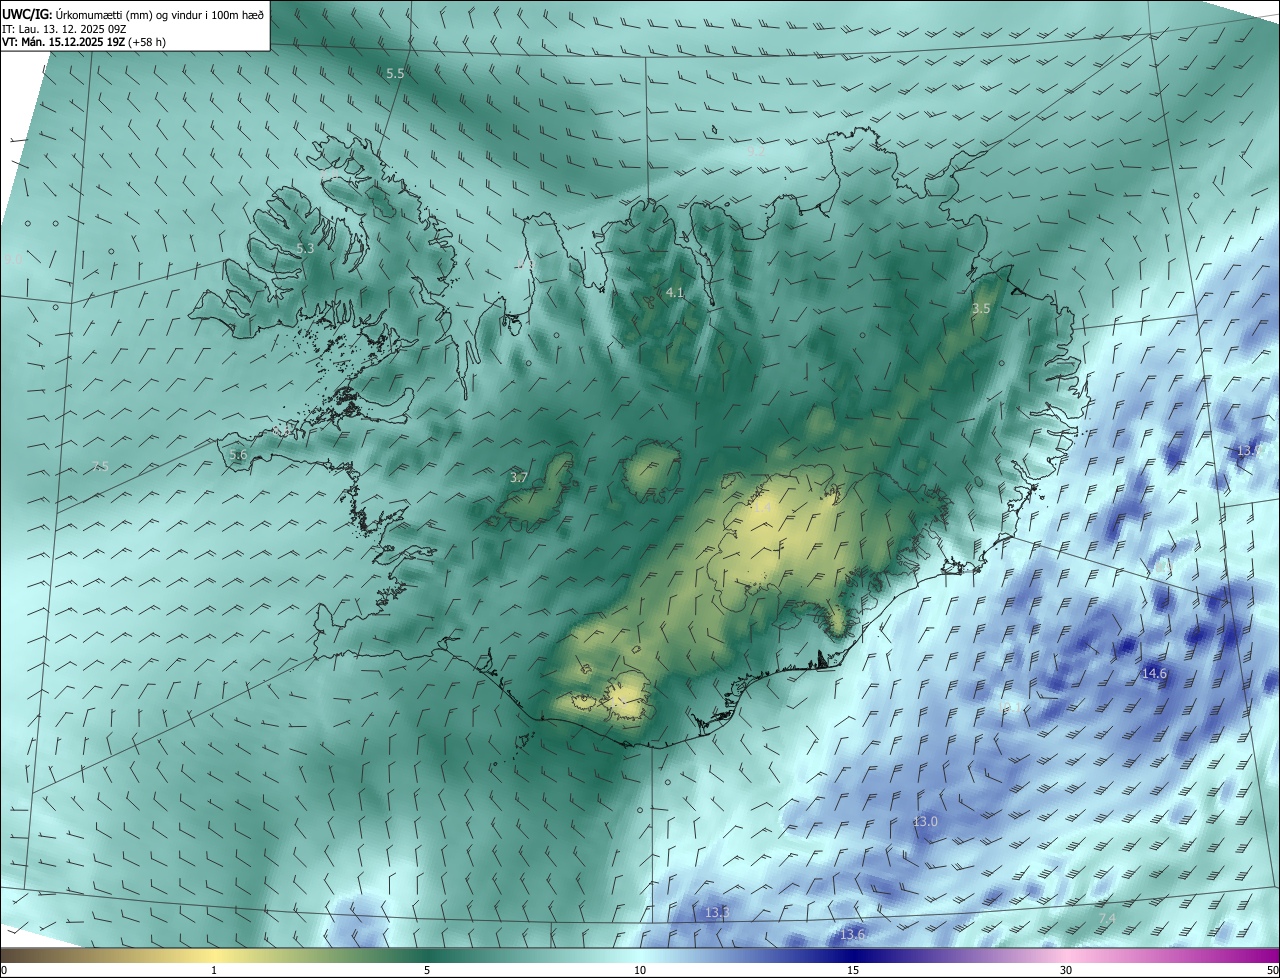This screenshot has width=1280, height=978.
Task: Click the 15 tick on the color scale
Action: (853, 970)
